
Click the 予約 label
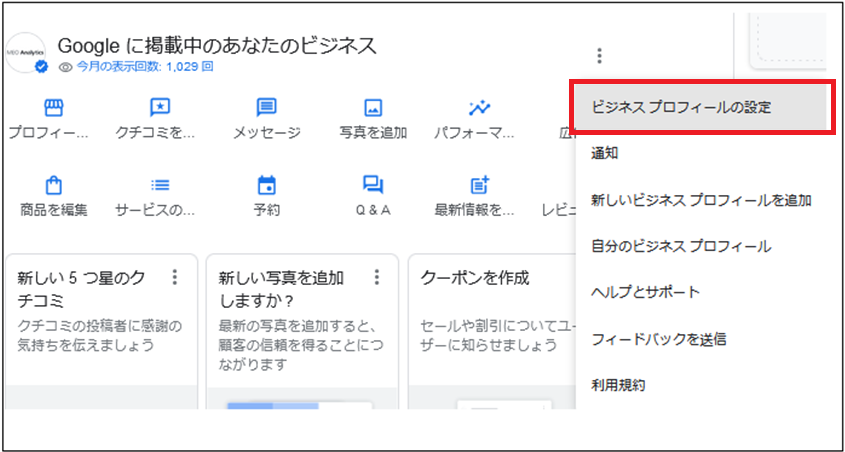coord(267,210)
